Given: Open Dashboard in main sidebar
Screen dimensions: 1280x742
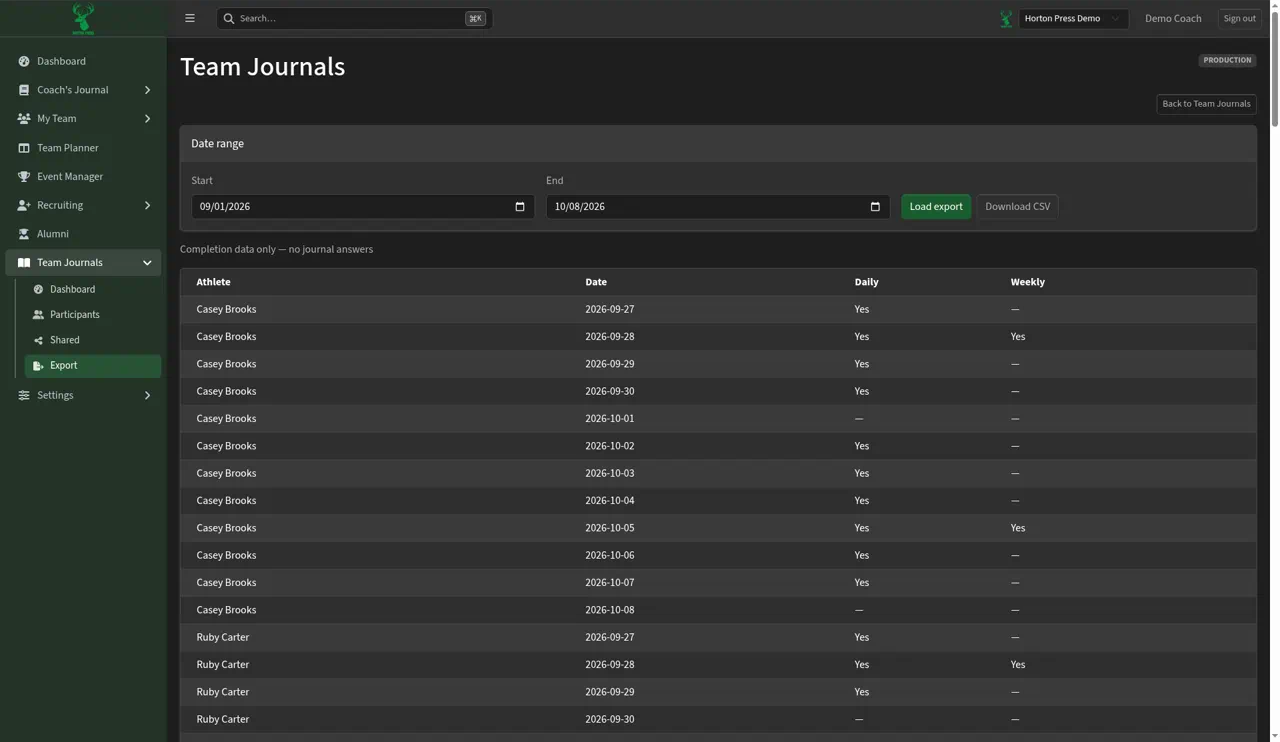Looking at the screenshot, I should click(83, 61).
